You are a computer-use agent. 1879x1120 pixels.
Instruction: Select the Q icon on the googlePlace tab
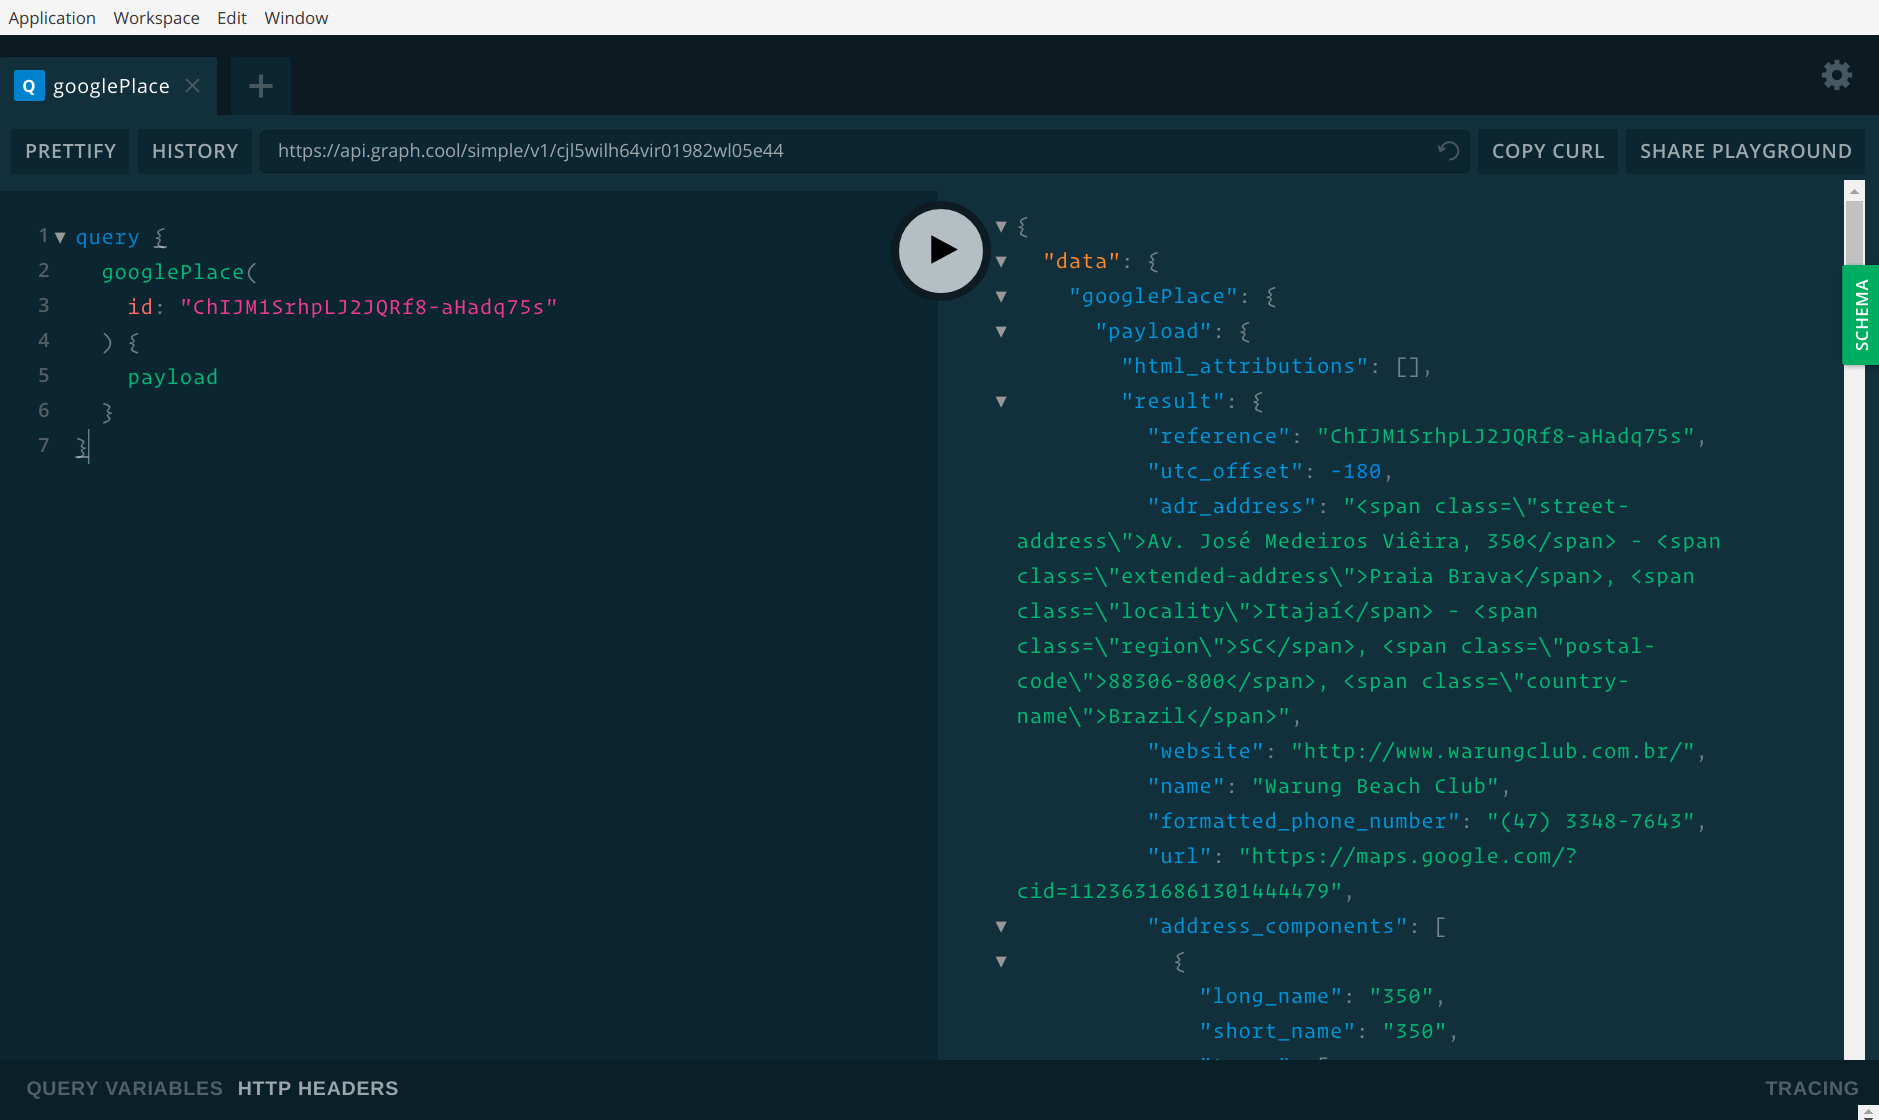29,86
